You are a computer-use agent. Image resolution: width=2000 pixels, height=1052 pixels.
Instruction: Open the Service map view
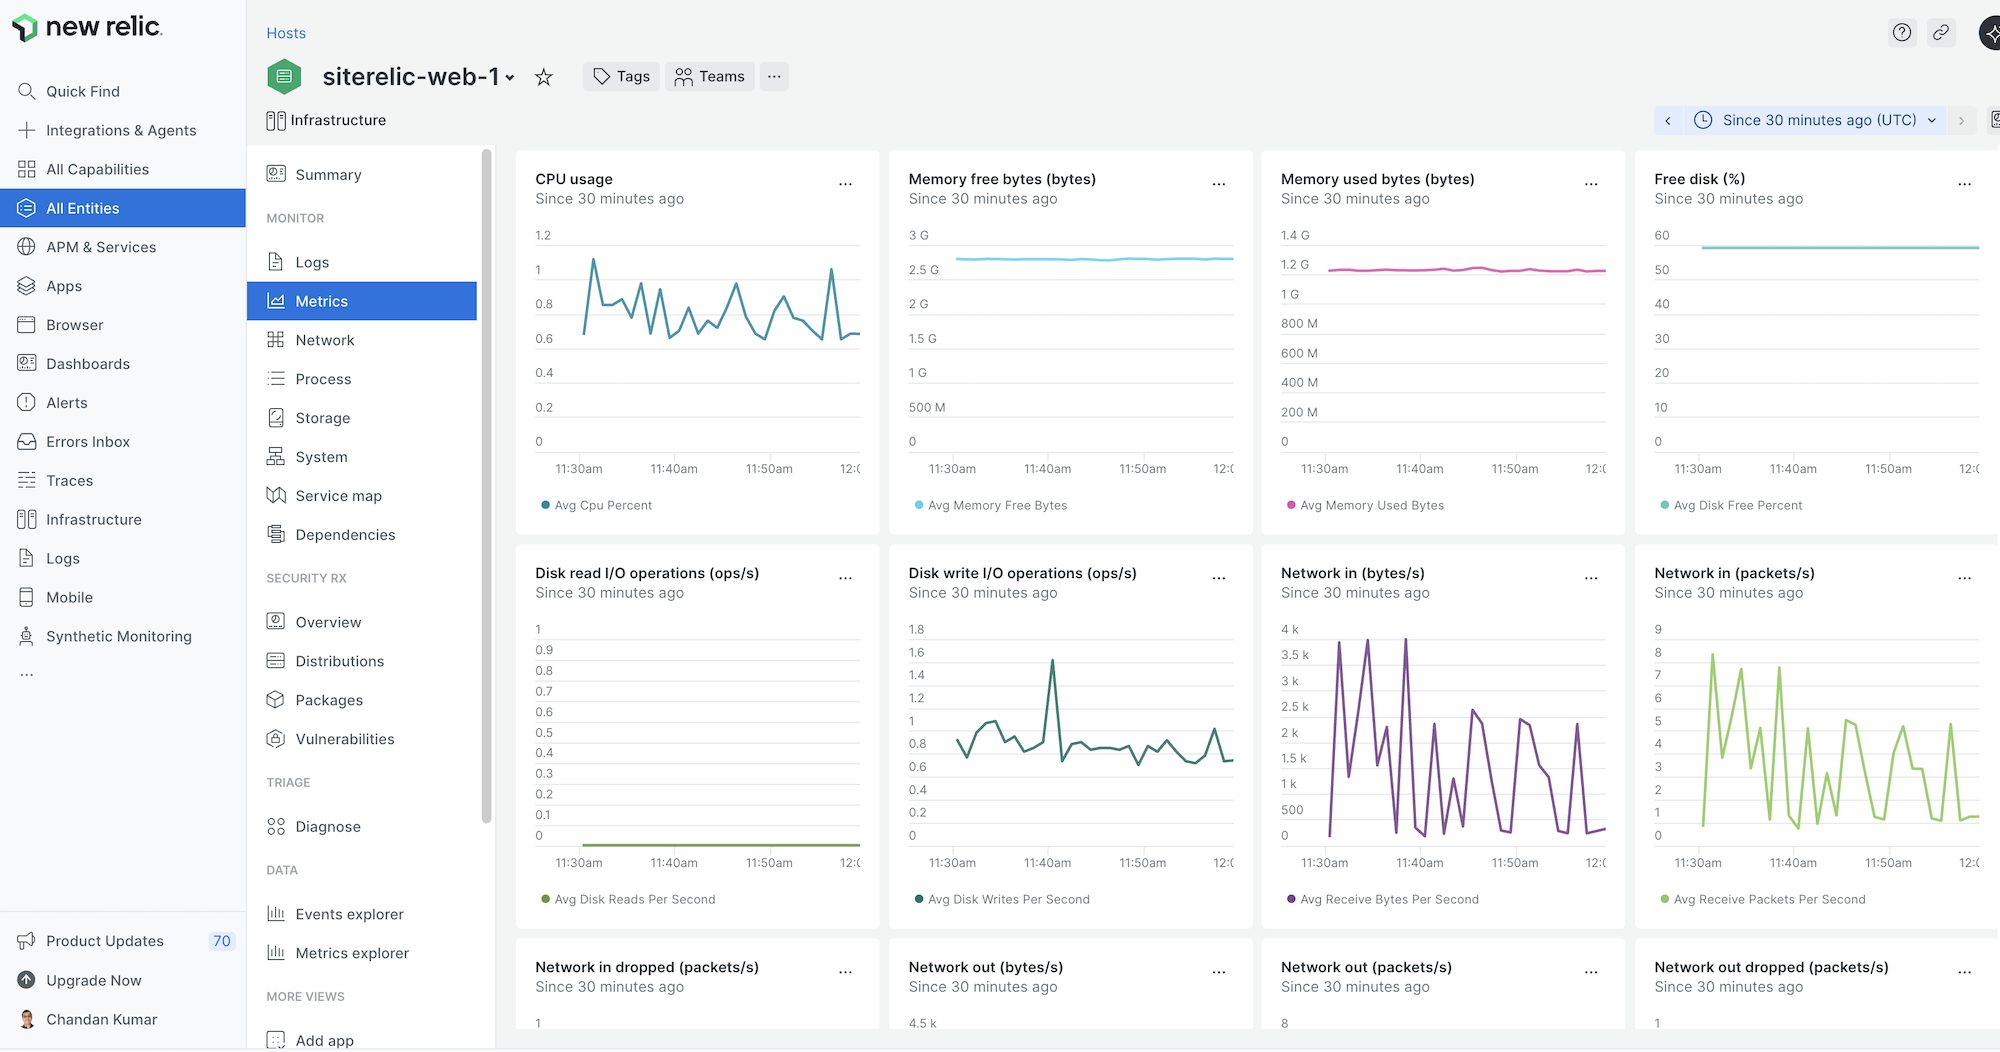coord(338,496)
